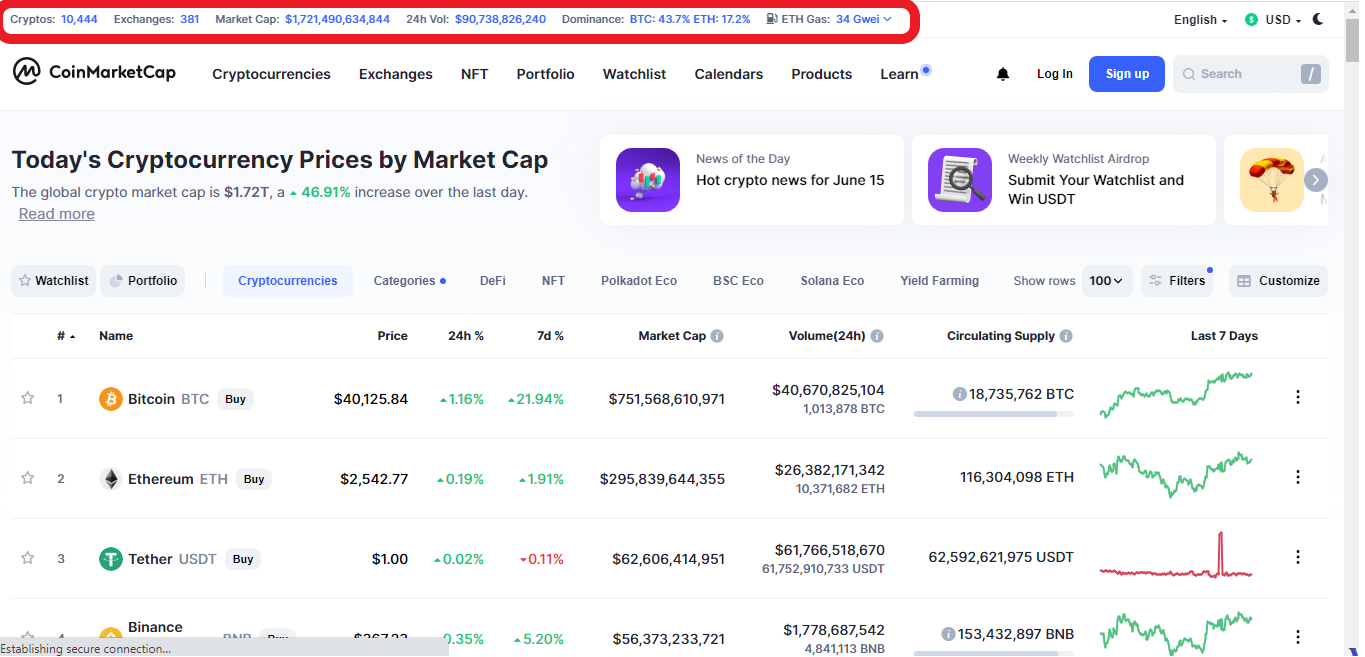The height and width of the screenshot is (657, 1365).
Task: Select the Polkadot Eco tab
Action: coord(639,281)
